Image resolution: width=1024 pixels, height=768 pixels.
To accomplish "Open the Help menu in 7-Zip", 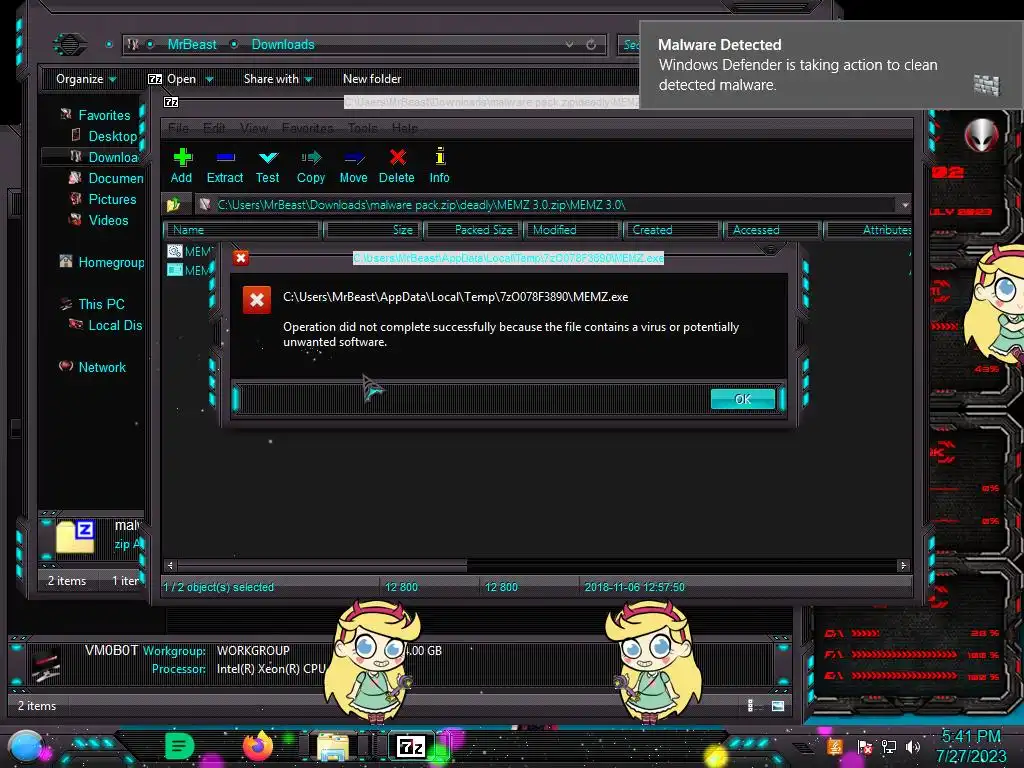I will [x=404, y=128].
